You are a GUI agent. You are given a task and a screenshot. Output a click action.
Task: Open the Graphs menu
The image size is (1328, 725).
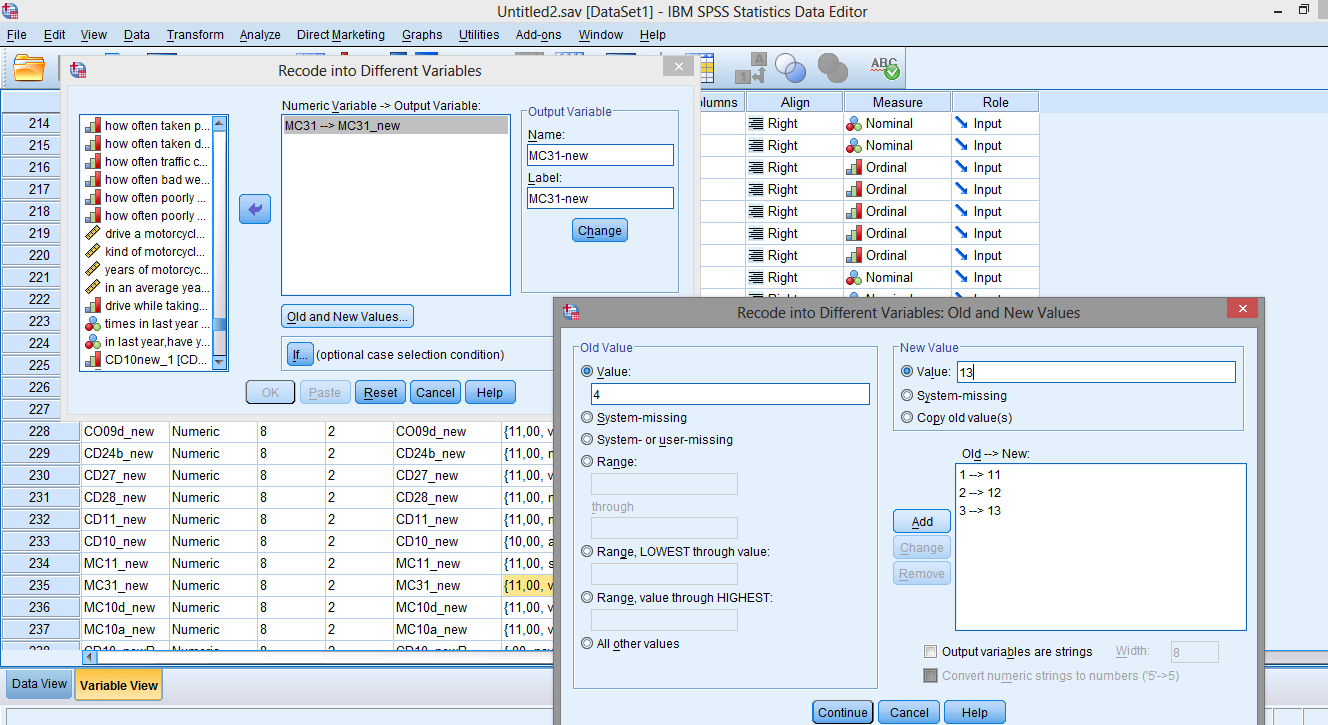422,34
